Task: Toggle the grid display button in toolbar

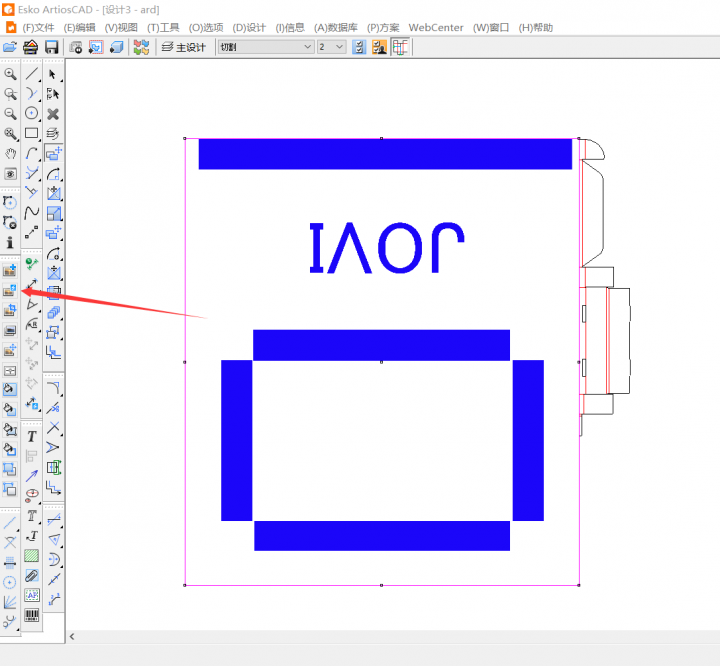Action: pyautogui.click(x=401, y=47)
